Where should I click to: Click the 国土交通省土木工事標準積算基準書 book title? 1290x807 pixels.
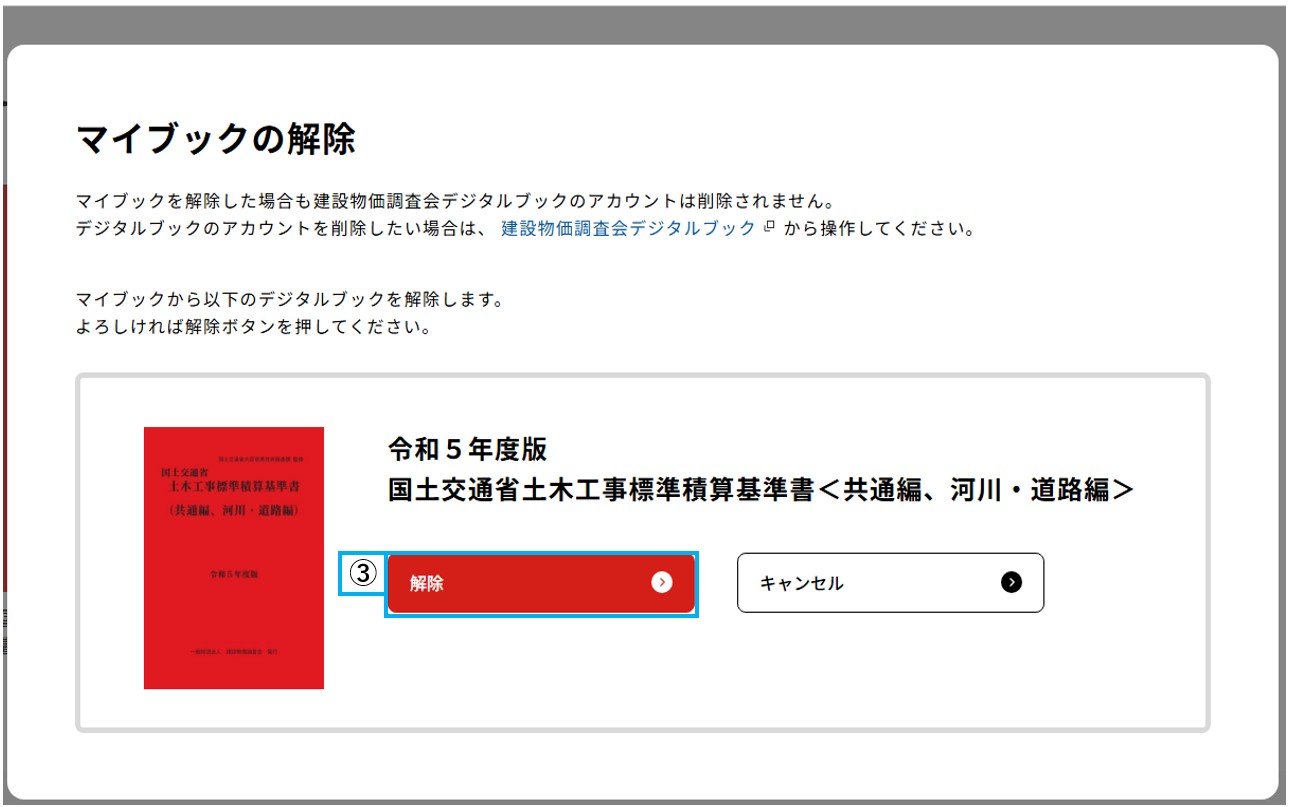click(x=761, y=490)
